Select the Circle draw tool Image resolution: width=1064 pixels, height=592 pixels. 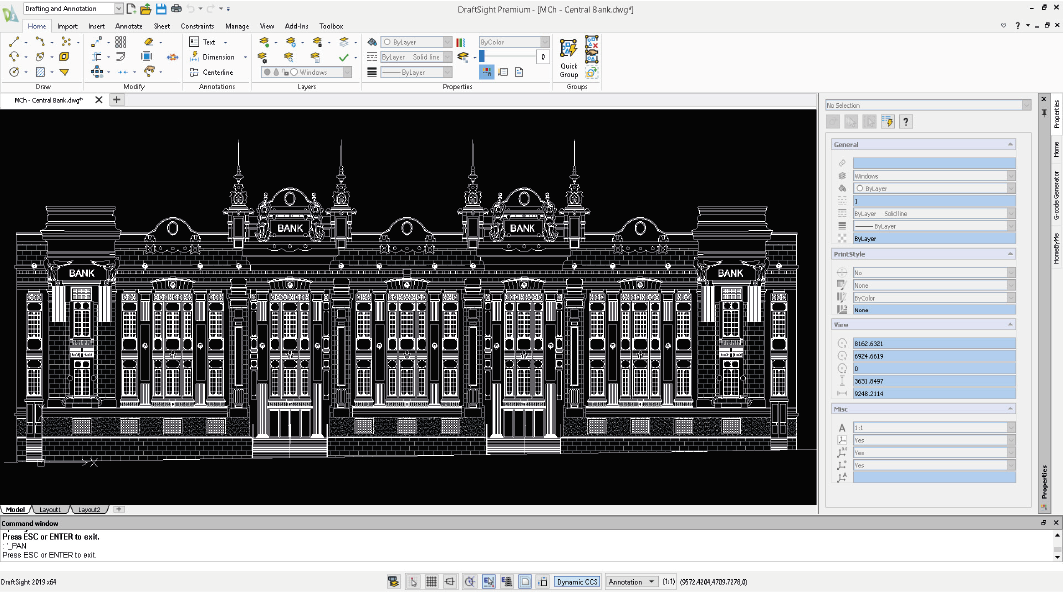14,72
